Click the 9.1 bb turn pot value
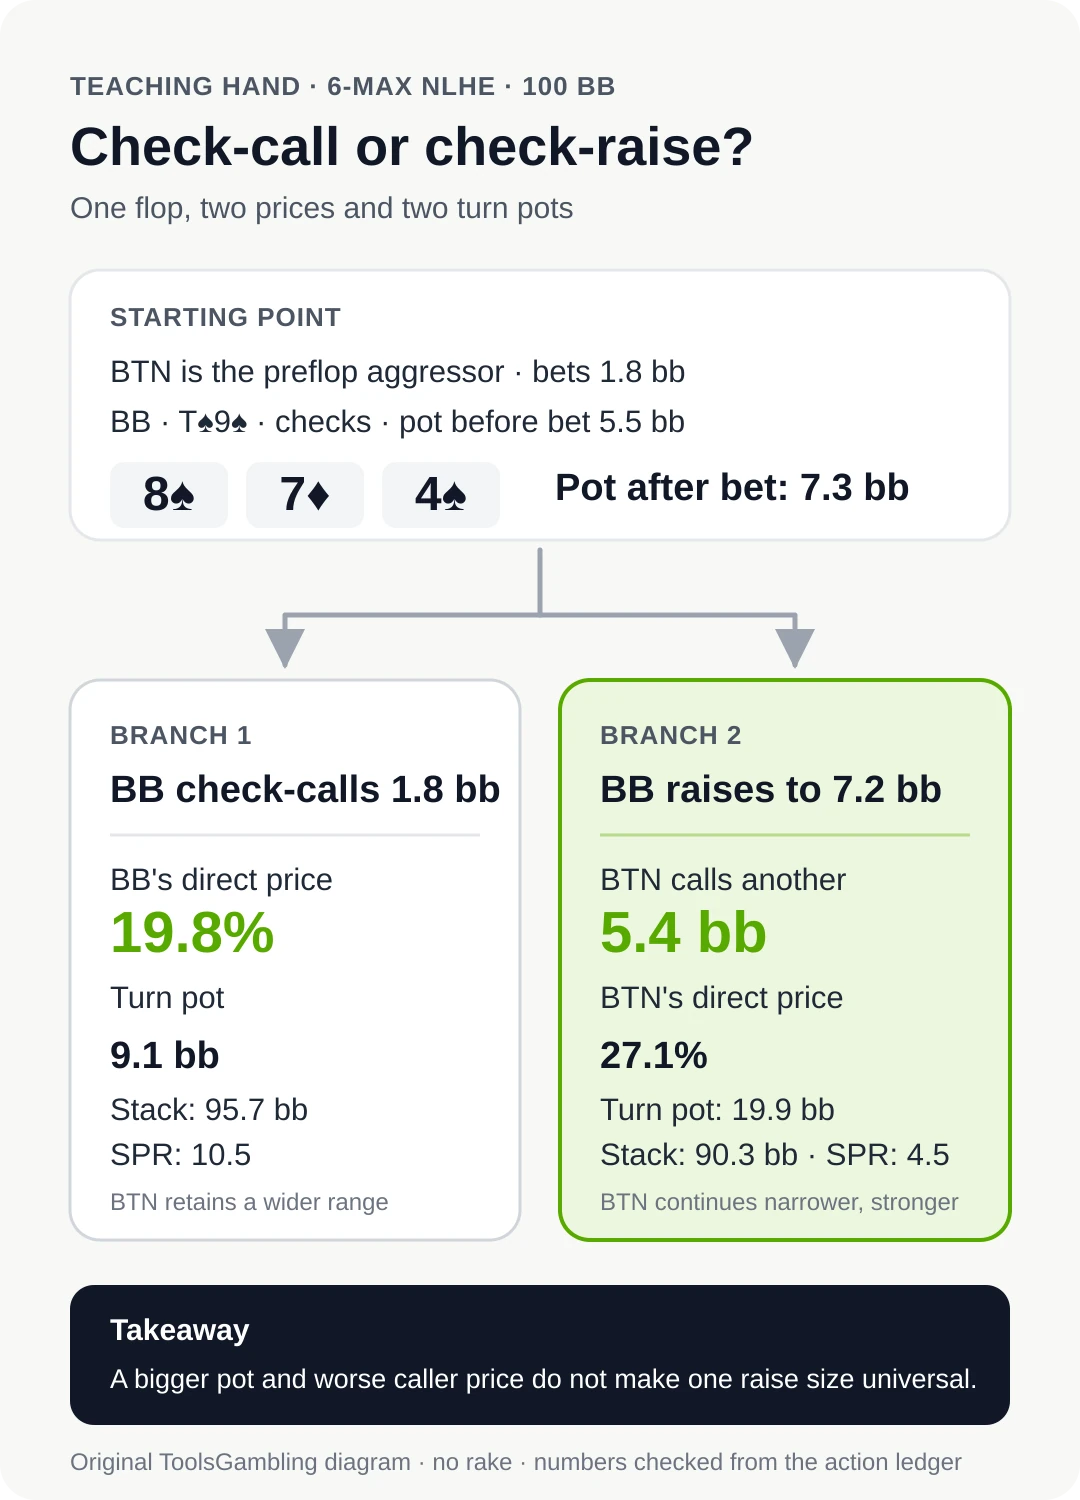Screen dimensions: 1080x1500 pyautogui.click(x=165, y=1055)
